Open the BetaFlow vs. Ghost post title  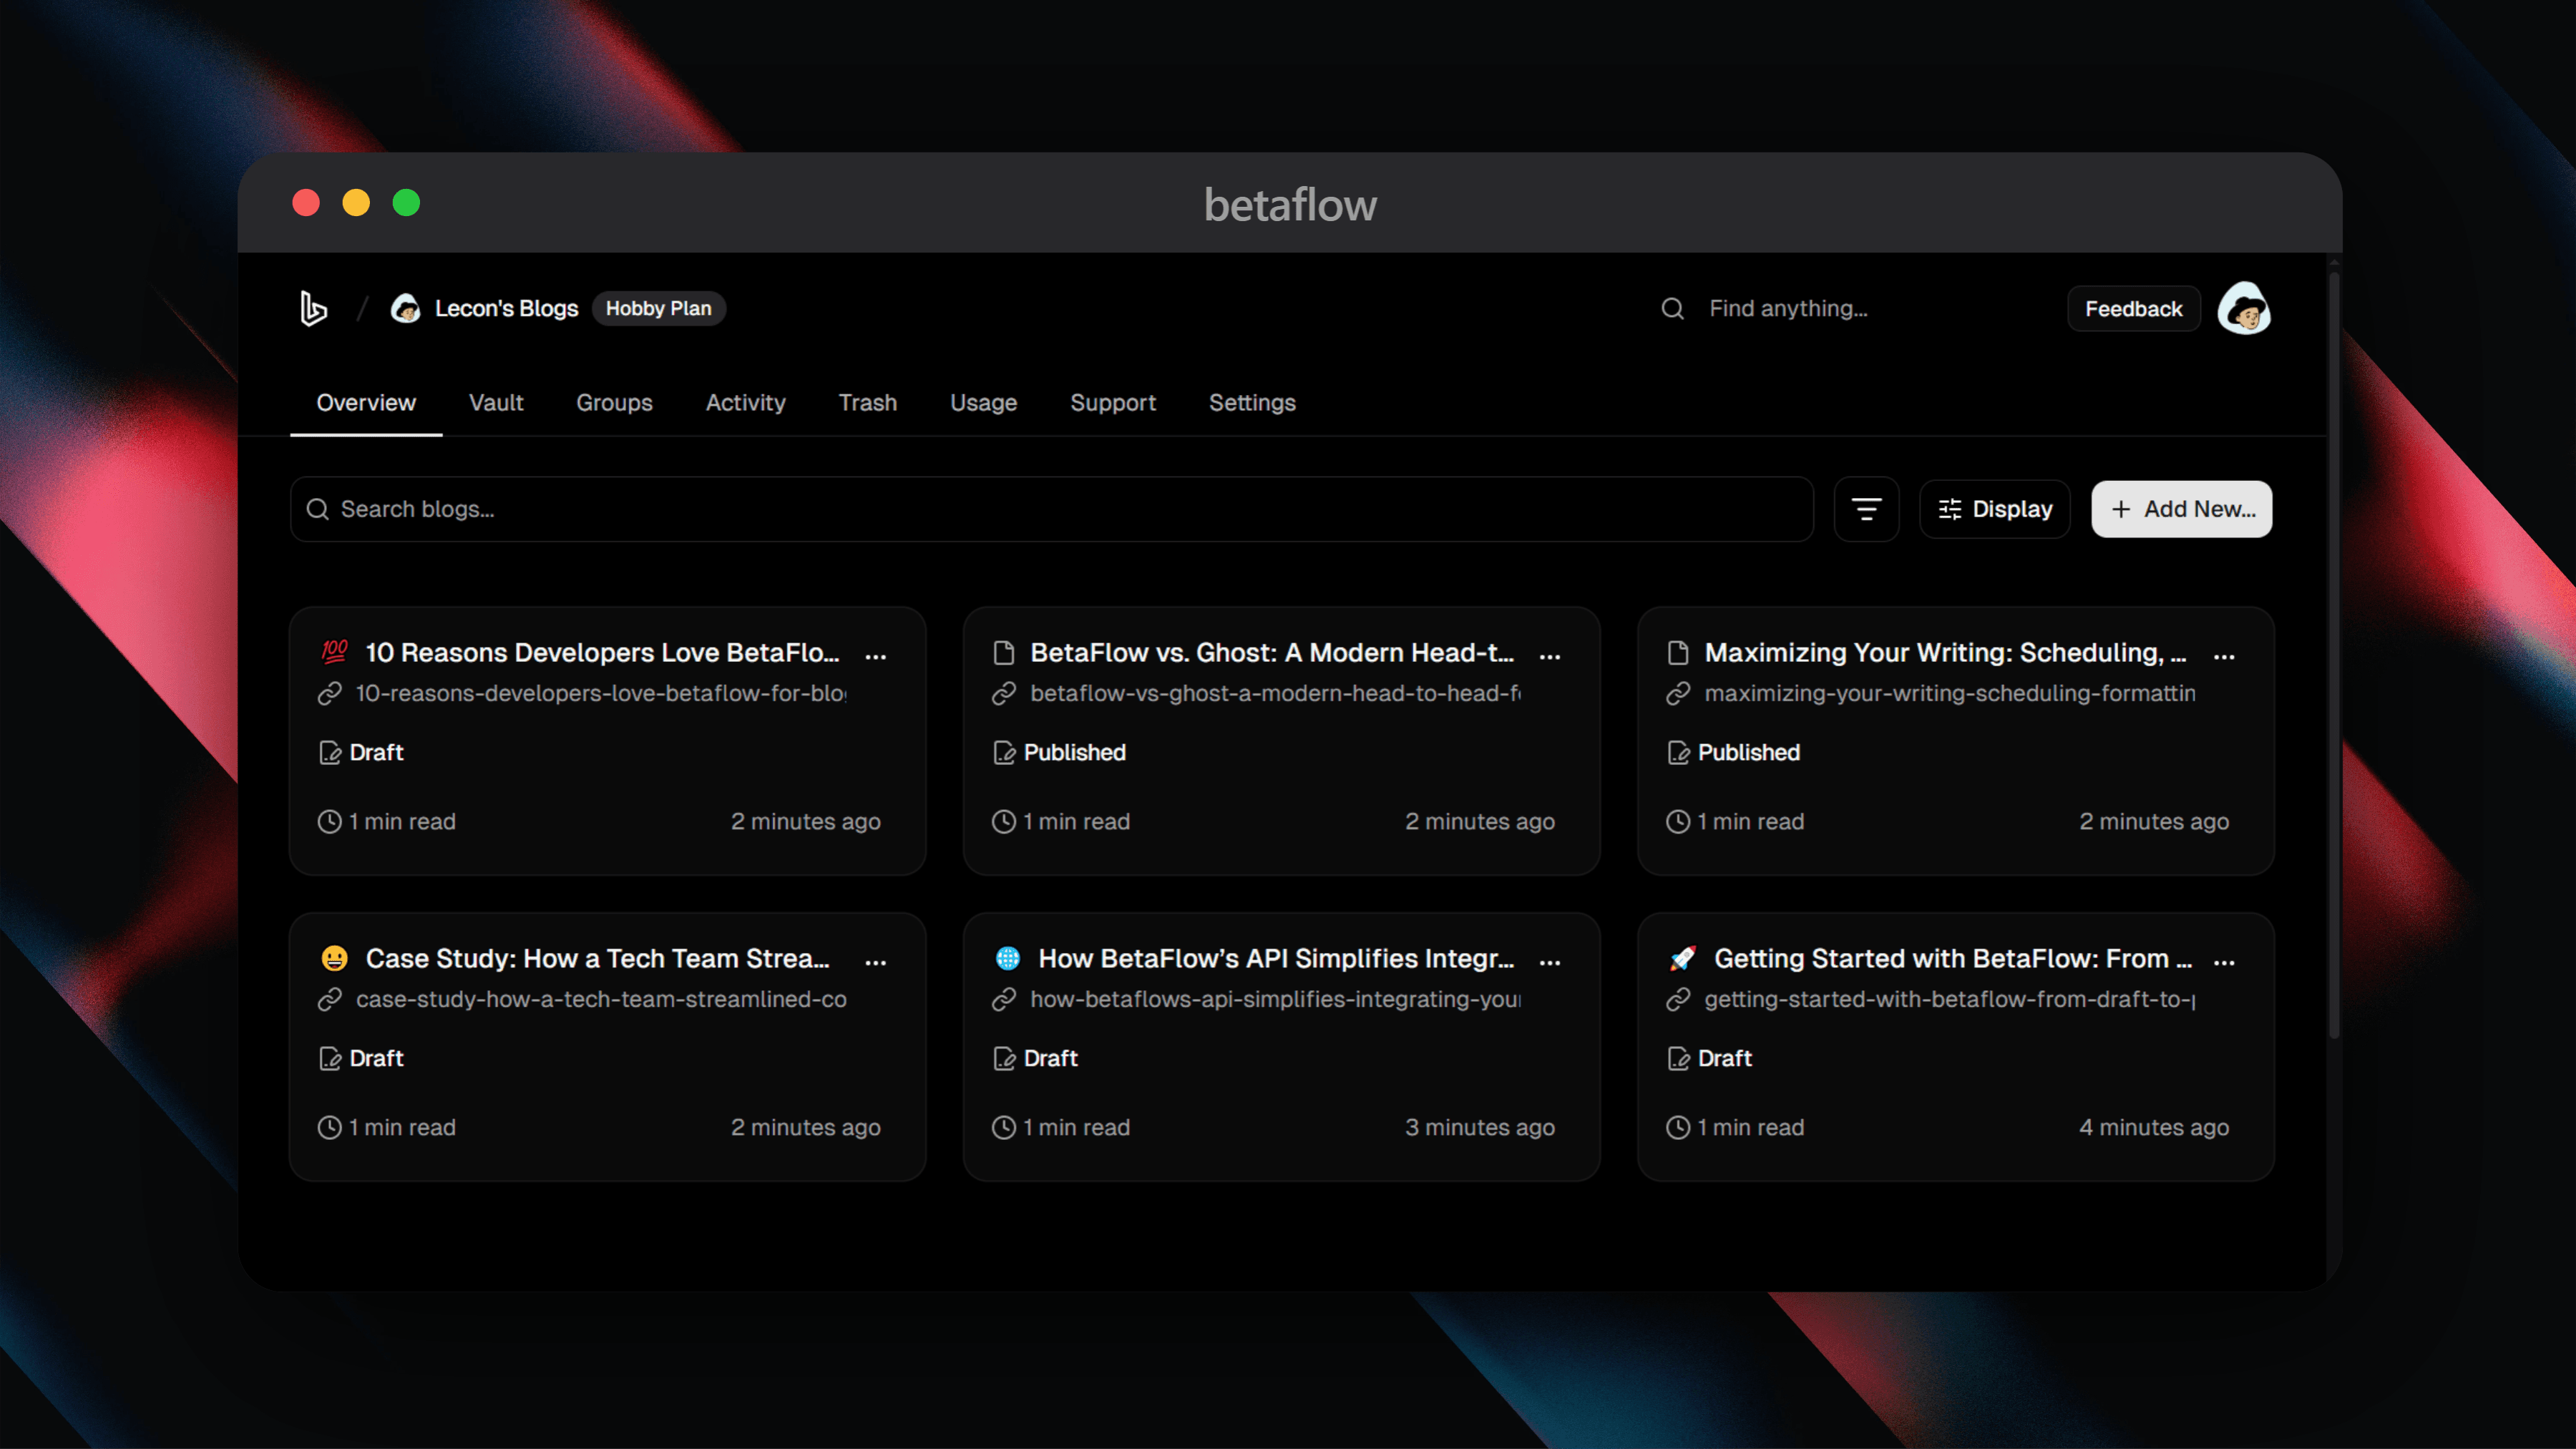[1272, 653]
